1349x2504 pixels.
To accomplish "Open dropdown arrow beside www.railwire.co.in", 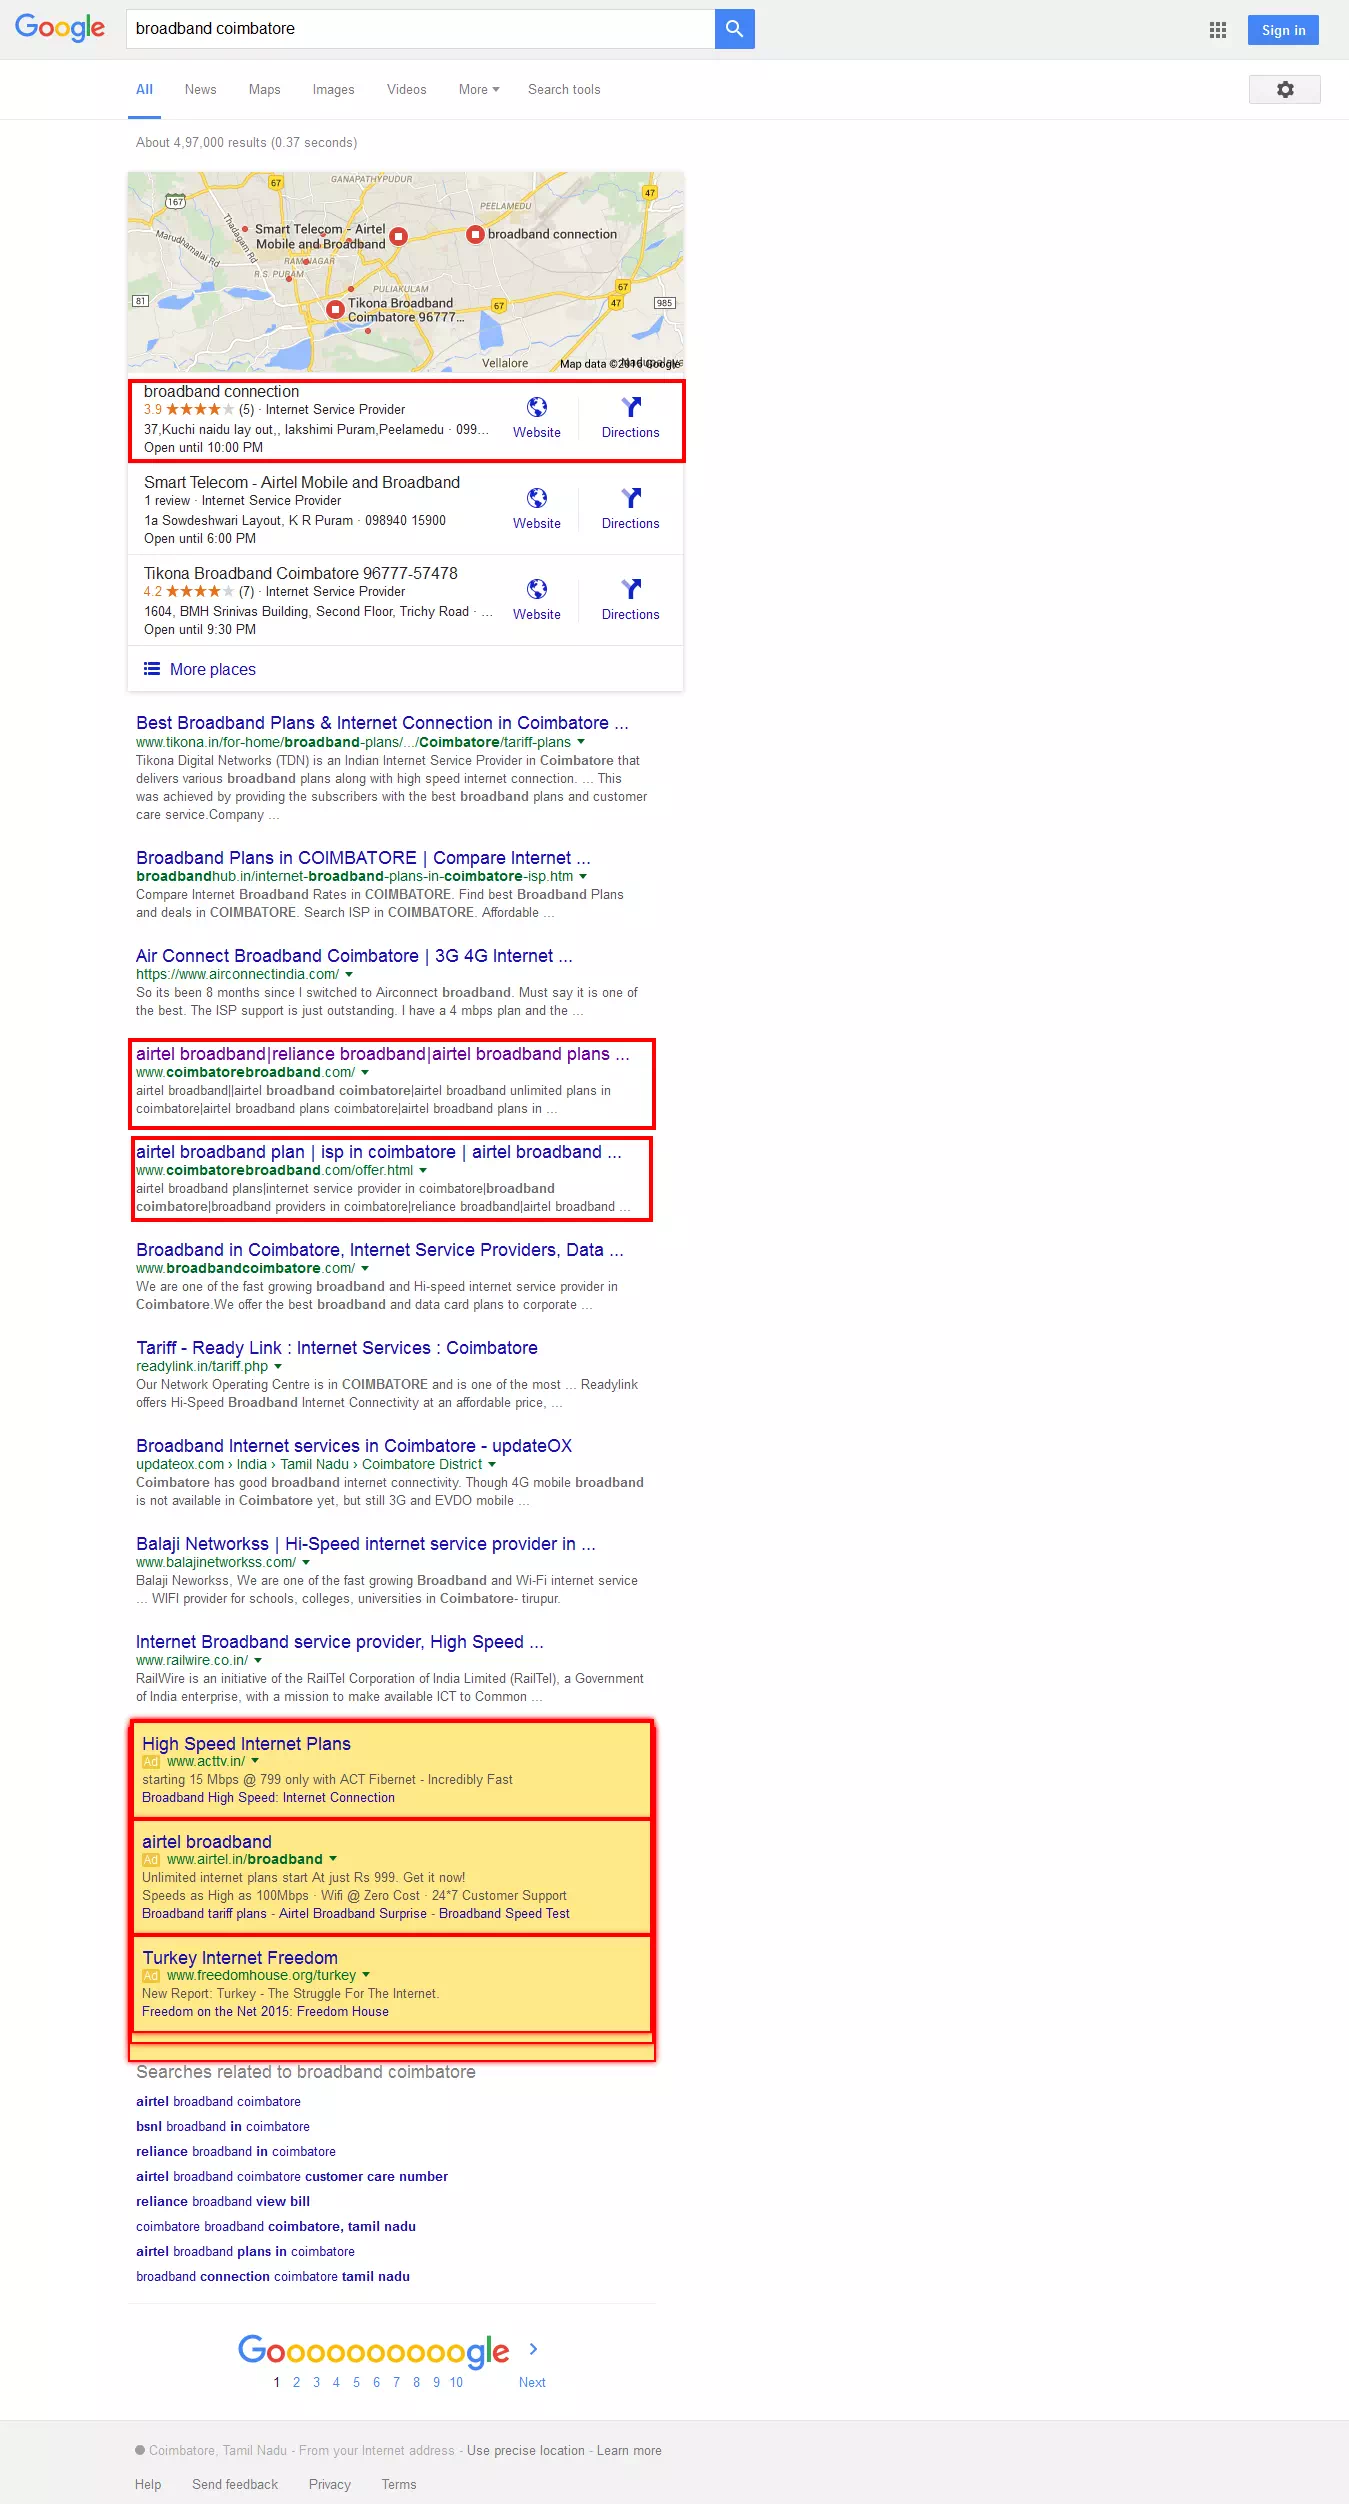I will point(258,1661).
